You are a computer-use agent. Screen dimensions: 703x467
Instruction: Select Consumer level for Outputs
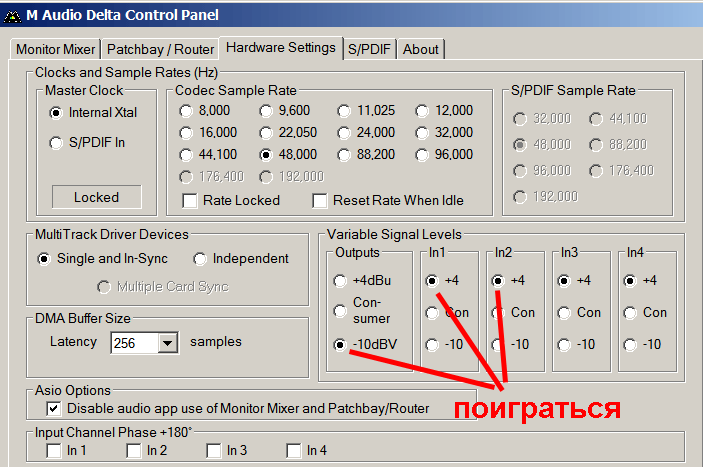(x=342, y=311)
